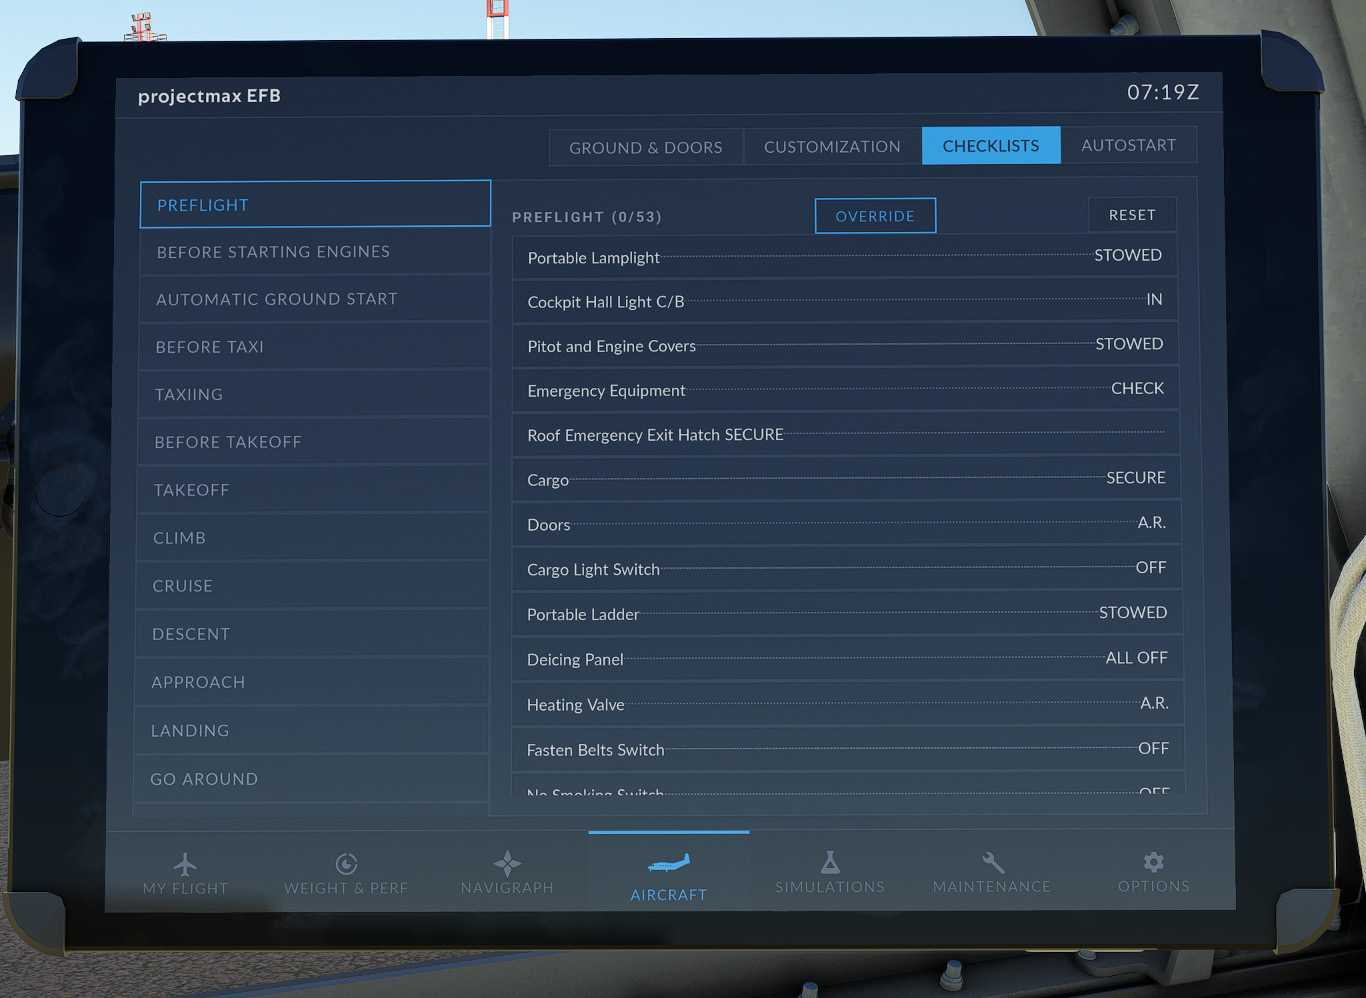The height and width of the screenshot is (998, 1366).
Task: Check off Portable Lamplight item
Action: click(844, 257)
